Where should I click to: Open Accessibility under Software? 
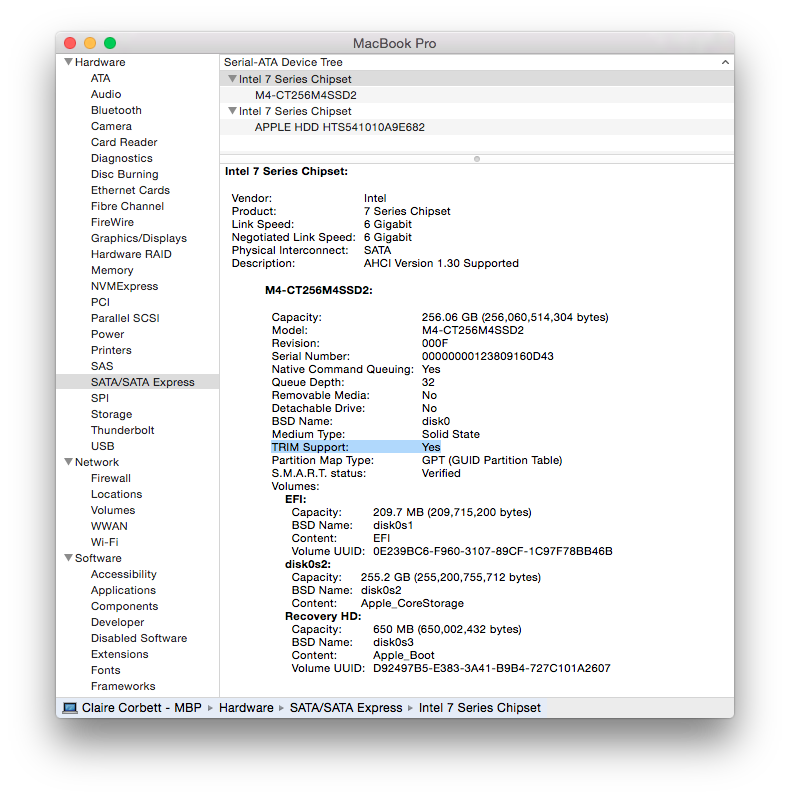coord(124,574)
